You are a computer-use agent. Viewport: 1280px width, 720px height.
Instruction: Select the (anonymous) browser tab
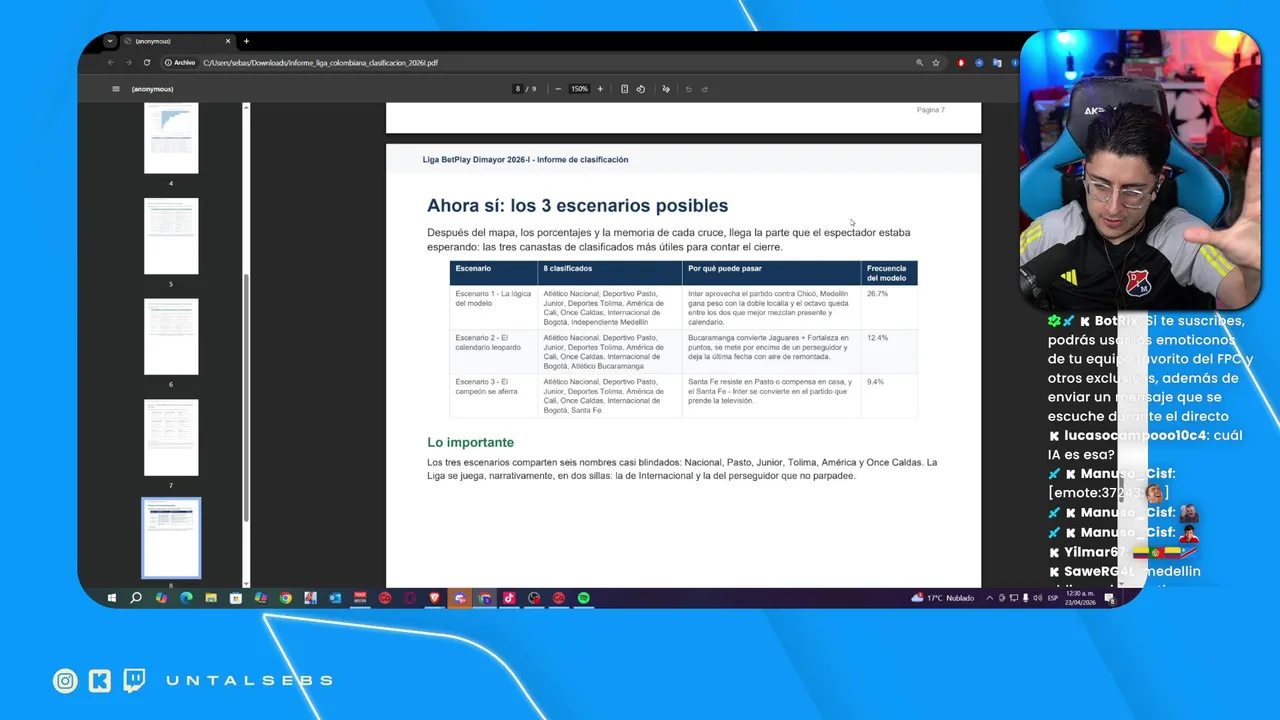point(176,41)
